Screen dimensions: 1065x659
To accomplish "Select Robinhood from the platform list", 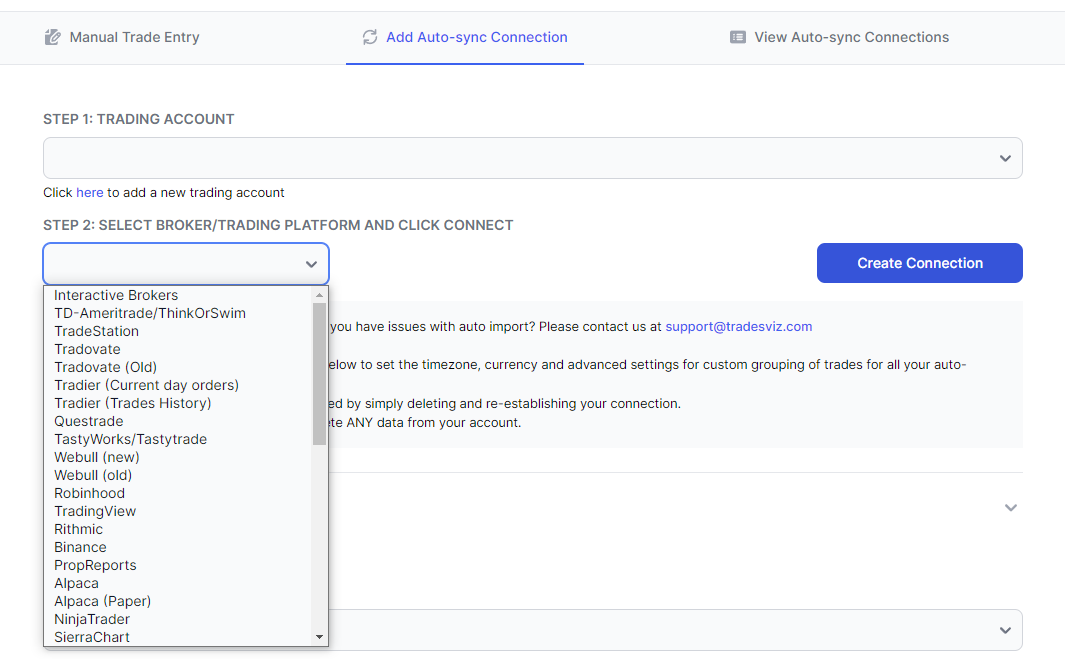I will pos(89,493).
